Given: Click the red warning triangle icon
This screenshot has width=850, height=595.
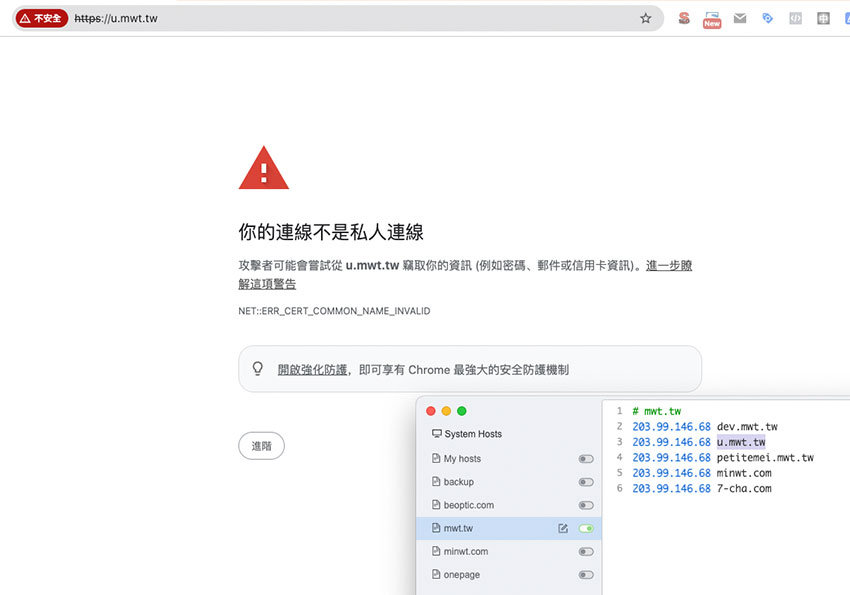Looking at the screenshot, I should pos(264,168).
